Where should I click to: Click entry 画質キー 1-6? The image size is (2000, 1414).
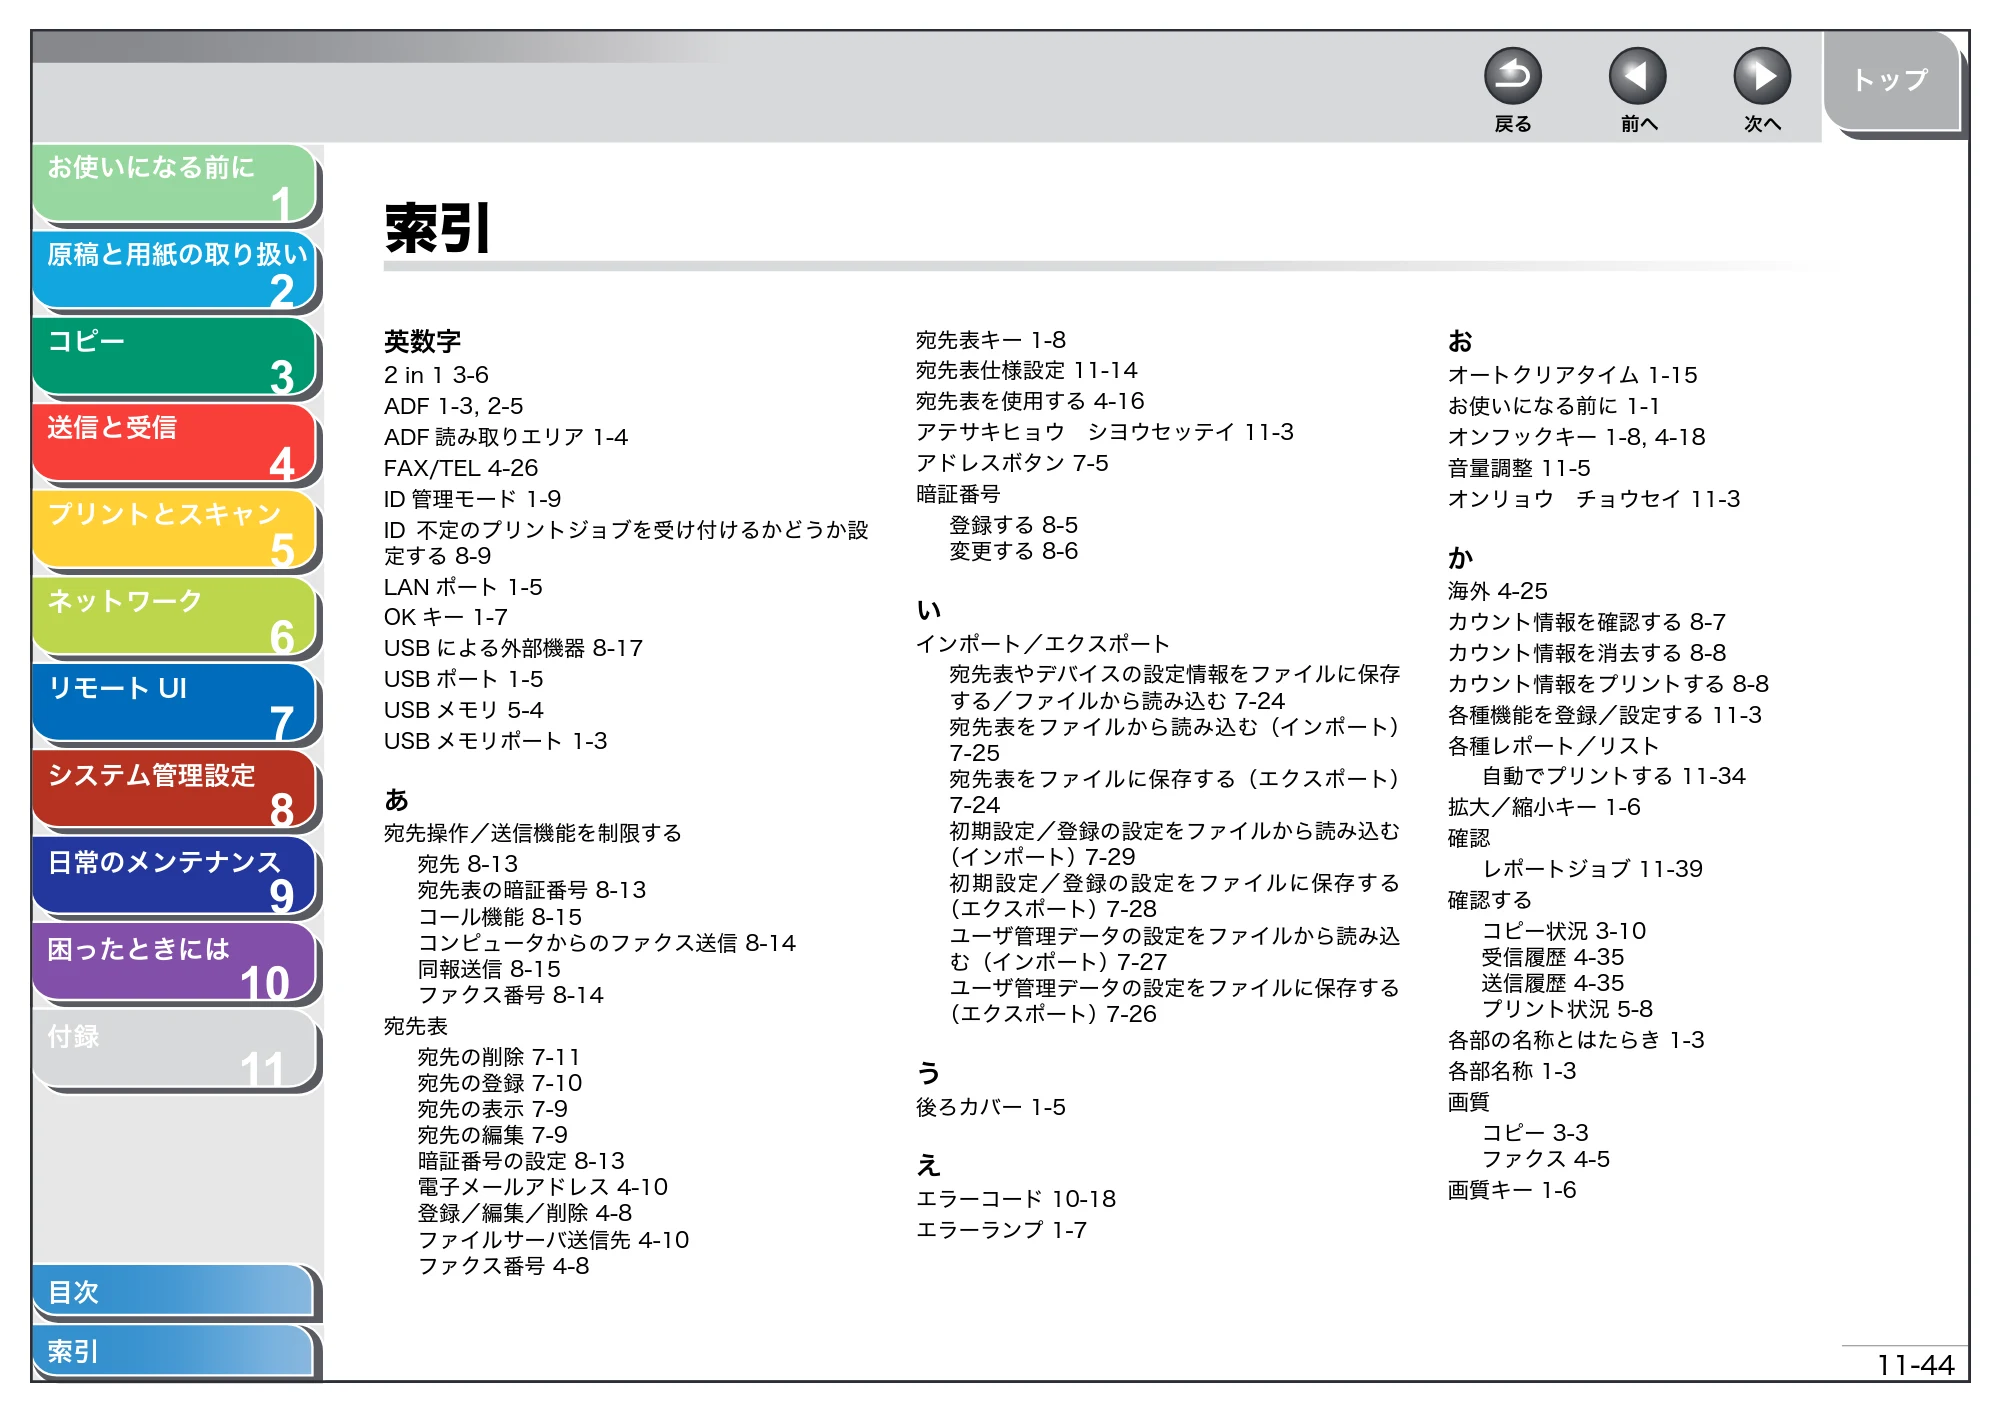(x=1512, y=1190)
